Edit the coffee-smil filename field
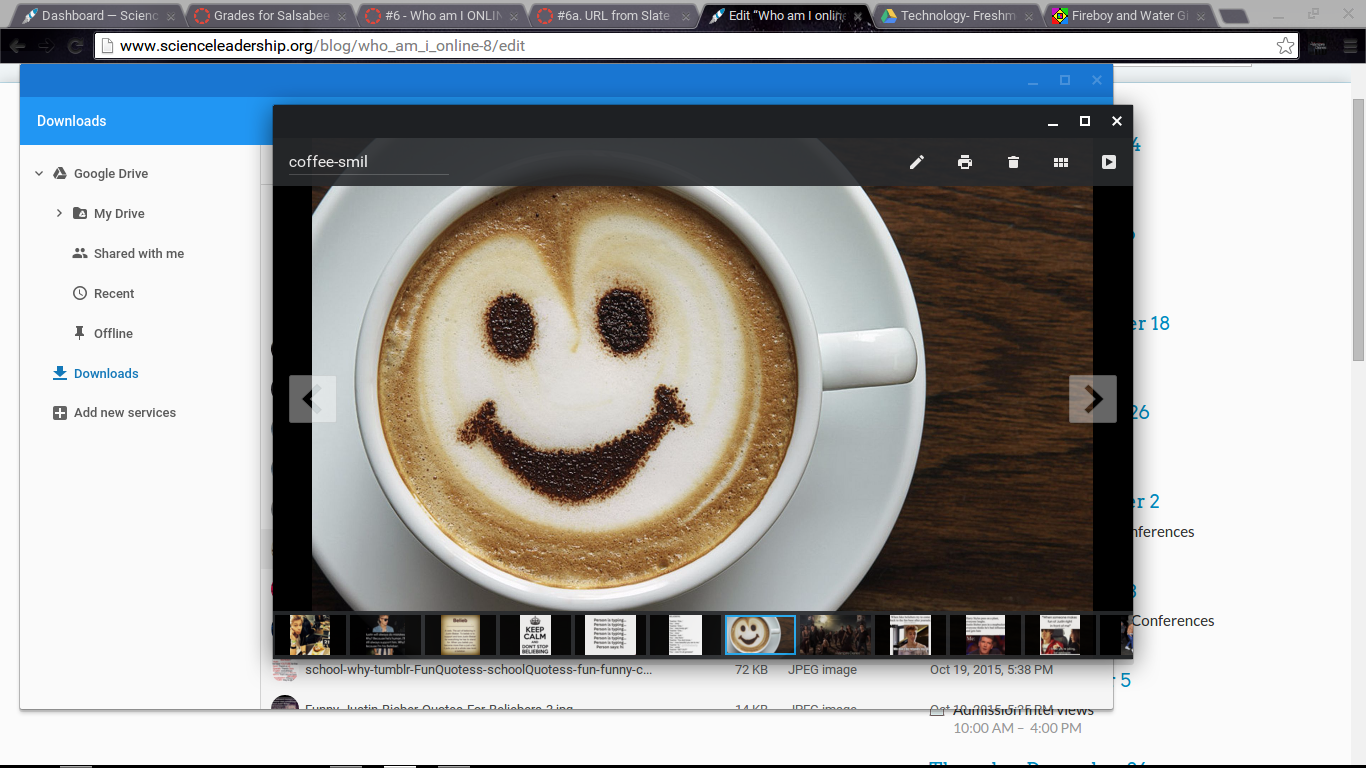The height and width of the screenshot is (768, 1366). tap(368, 162)
